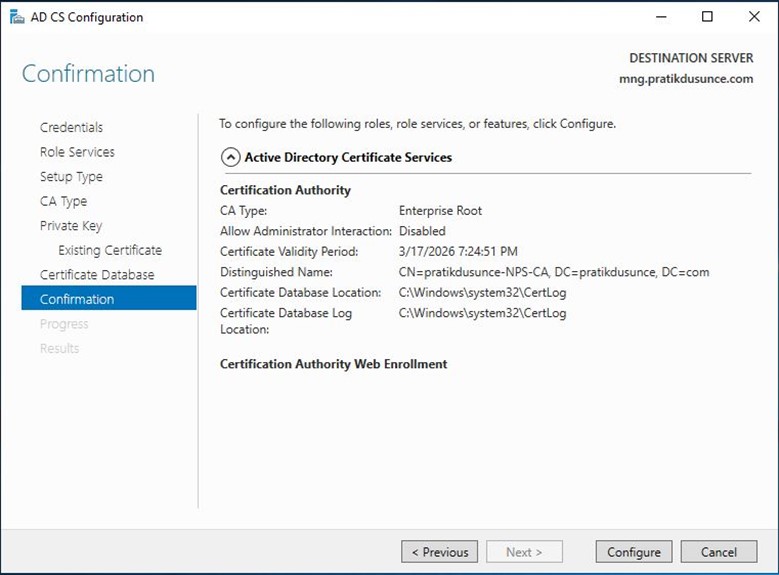
Task: Jump to the CA Type page
Action: [x=63, y=201]
